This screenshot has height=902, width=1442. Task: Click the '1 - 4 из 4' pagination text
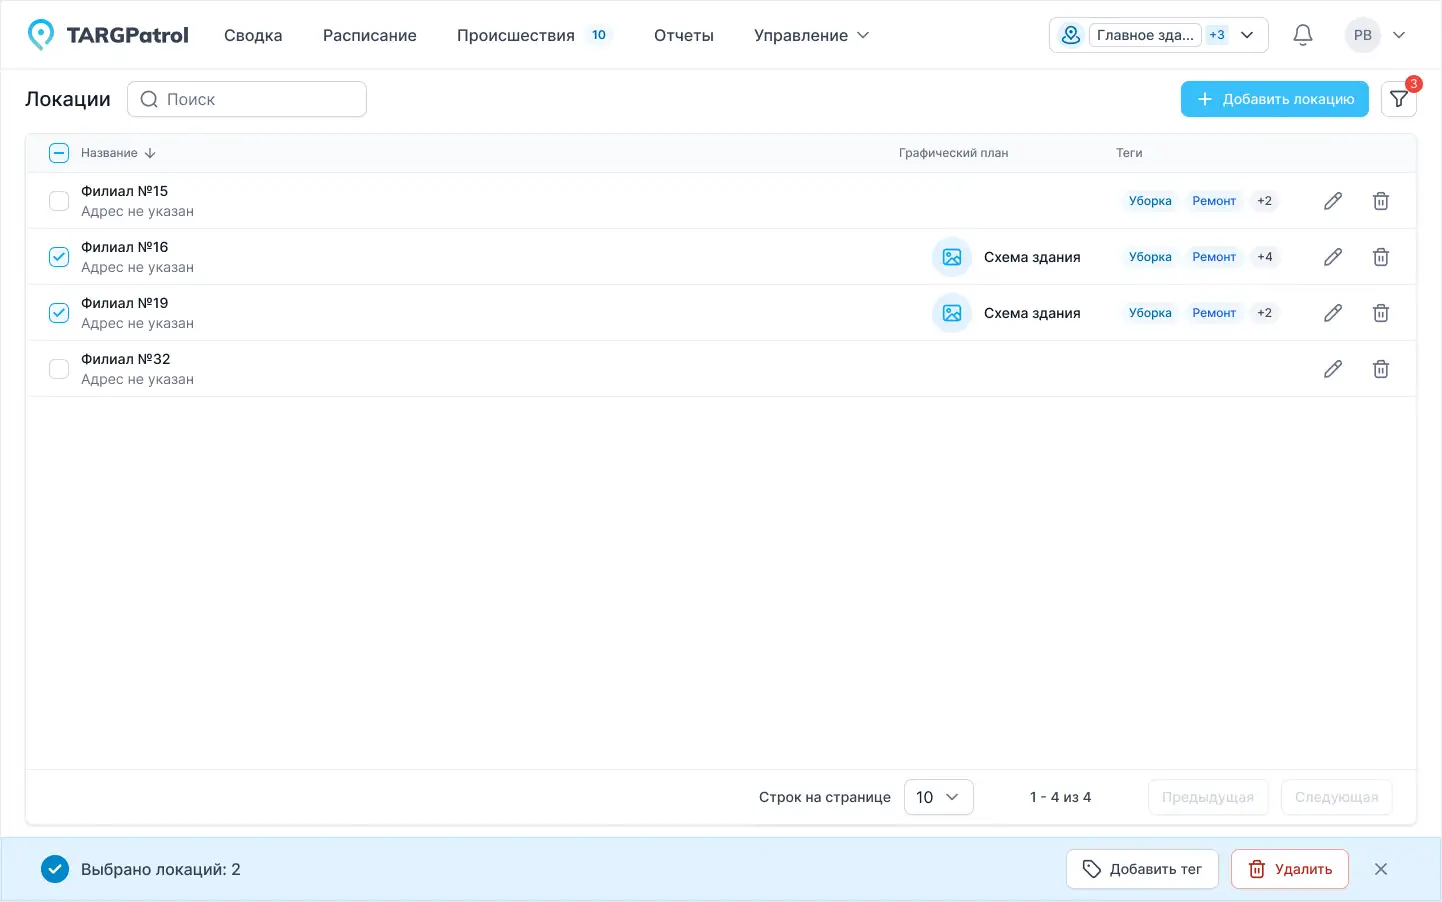(1060, 797)
